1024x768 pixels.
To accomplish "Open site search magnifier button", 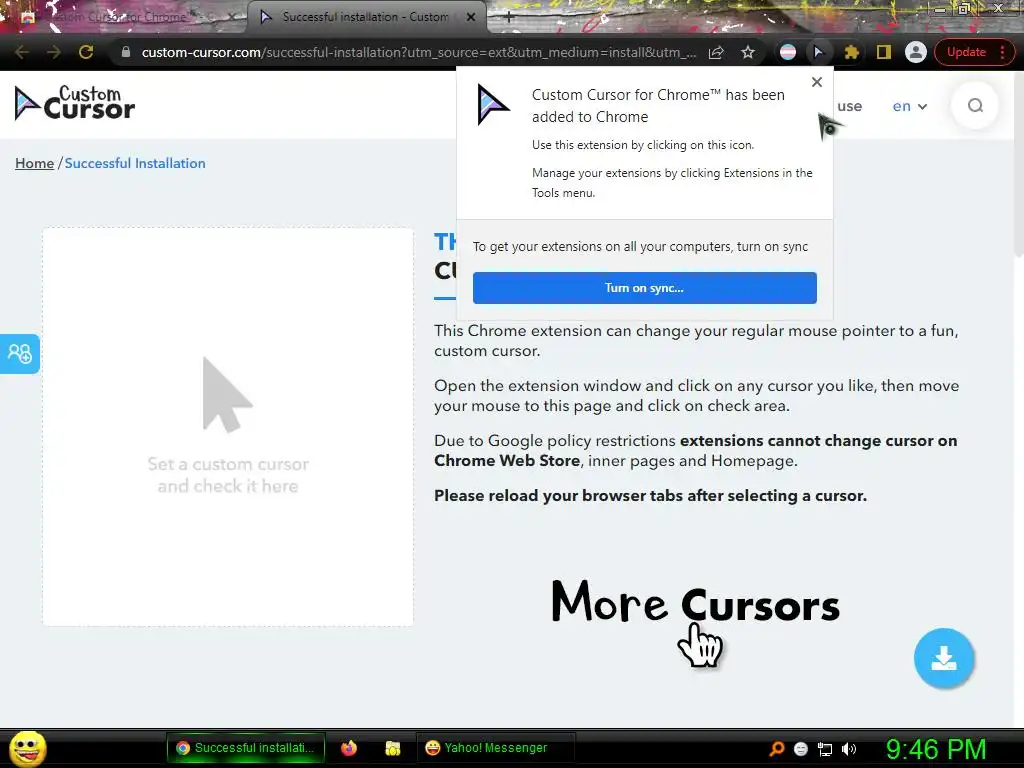I will [x=975, y=106].
